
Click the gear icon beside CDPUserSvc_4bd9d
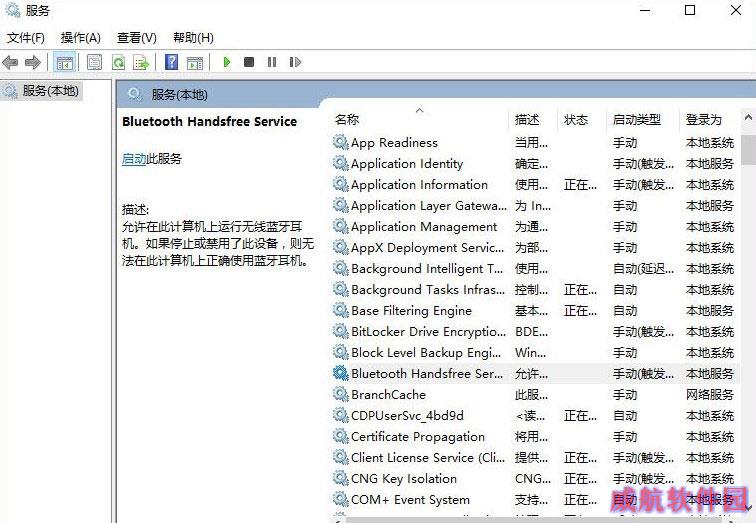340,415
